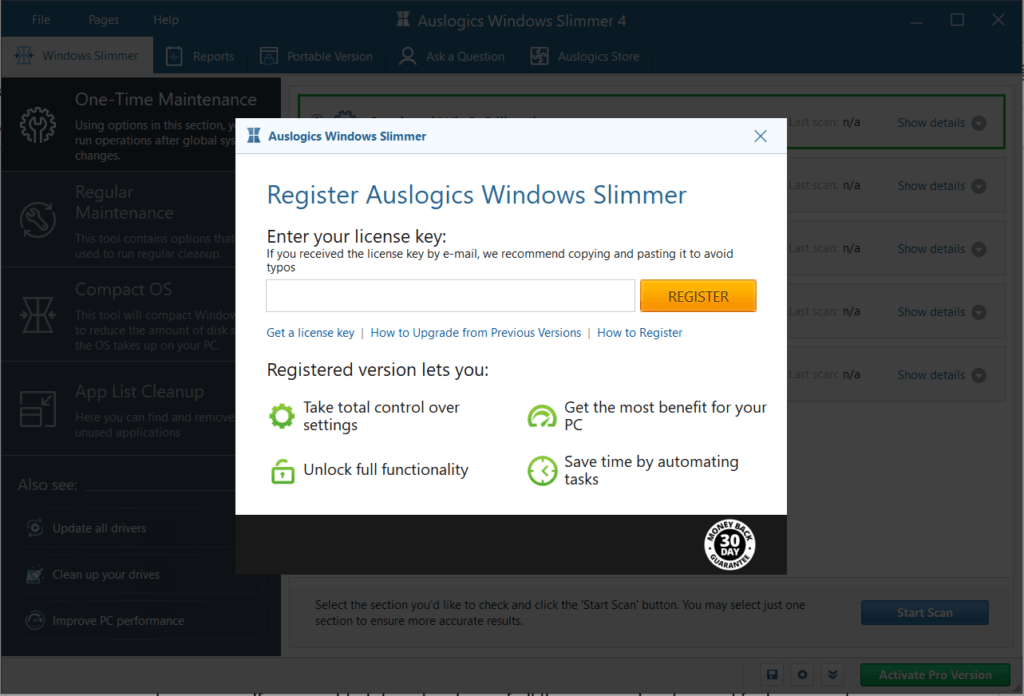
Task: Open the Compact OS tool icon
Action: [38, 315]
